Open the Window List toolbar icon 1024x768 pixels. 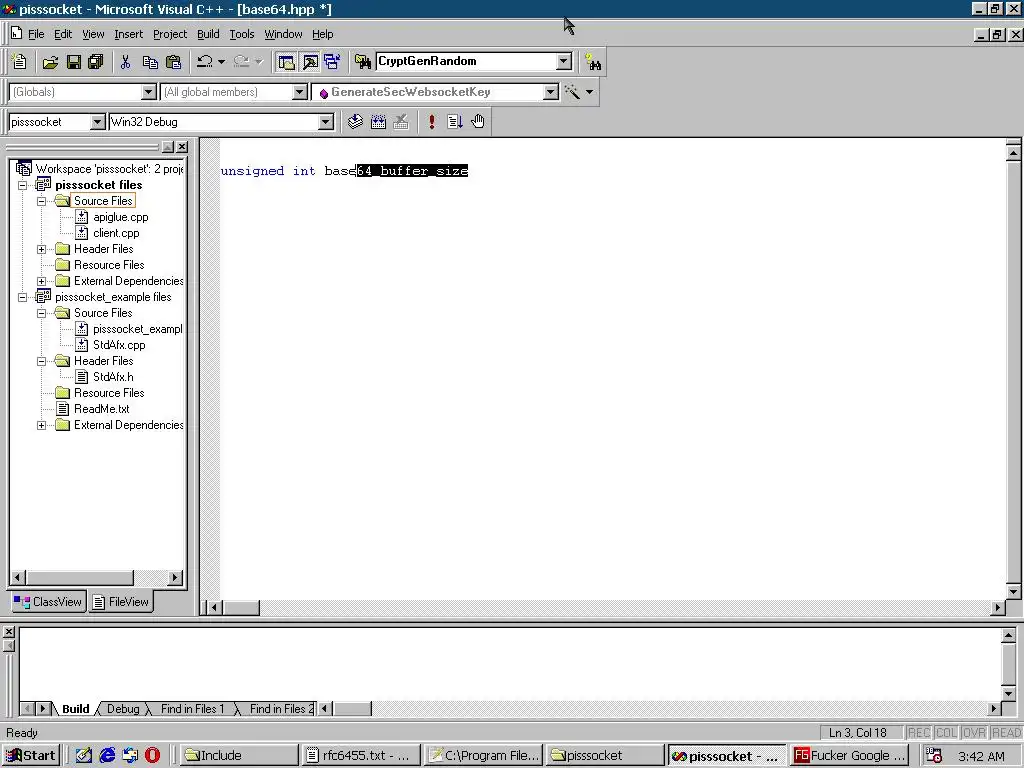332,62
